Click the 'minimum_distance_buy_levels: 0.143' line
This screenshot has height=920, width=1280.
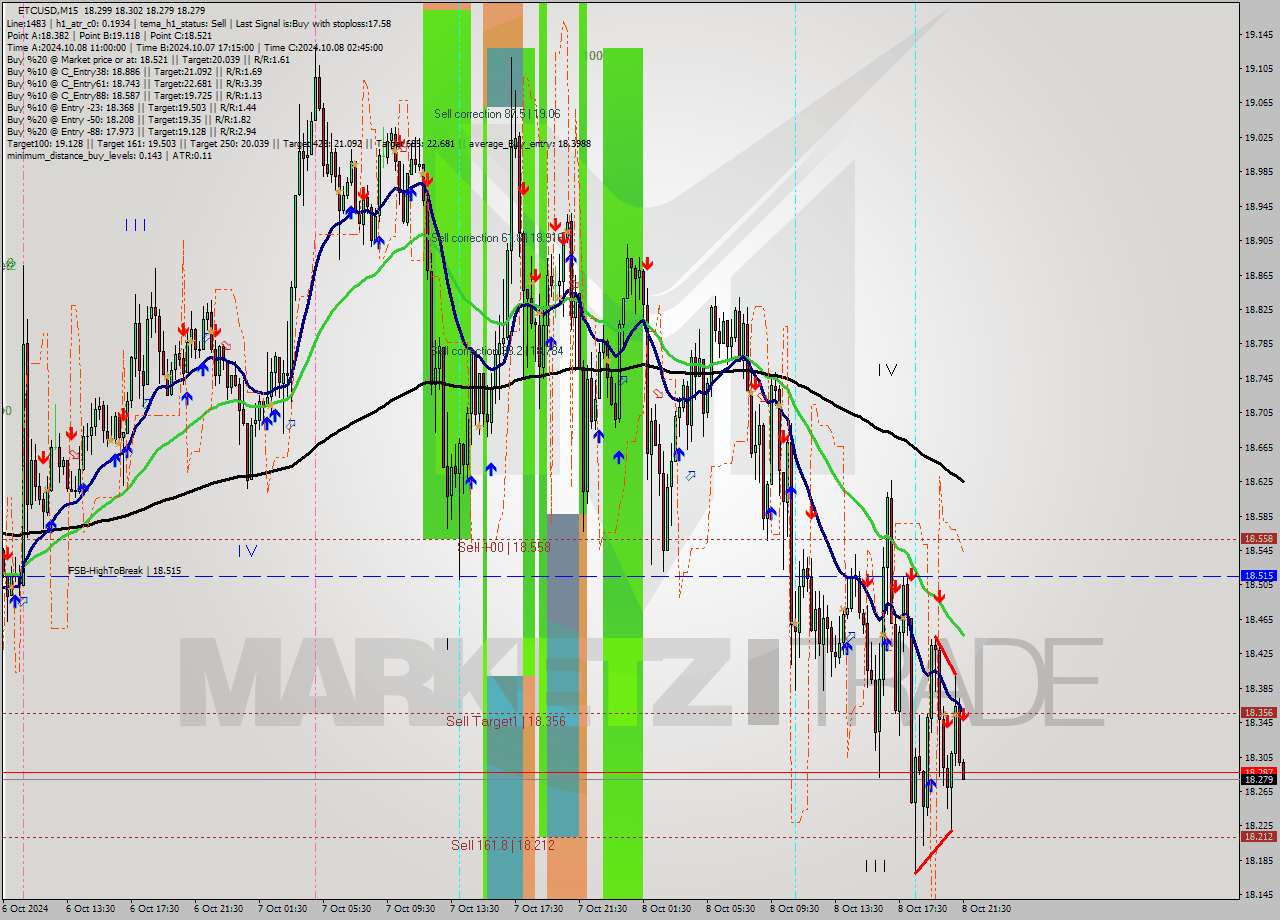(x=109, y=155)
